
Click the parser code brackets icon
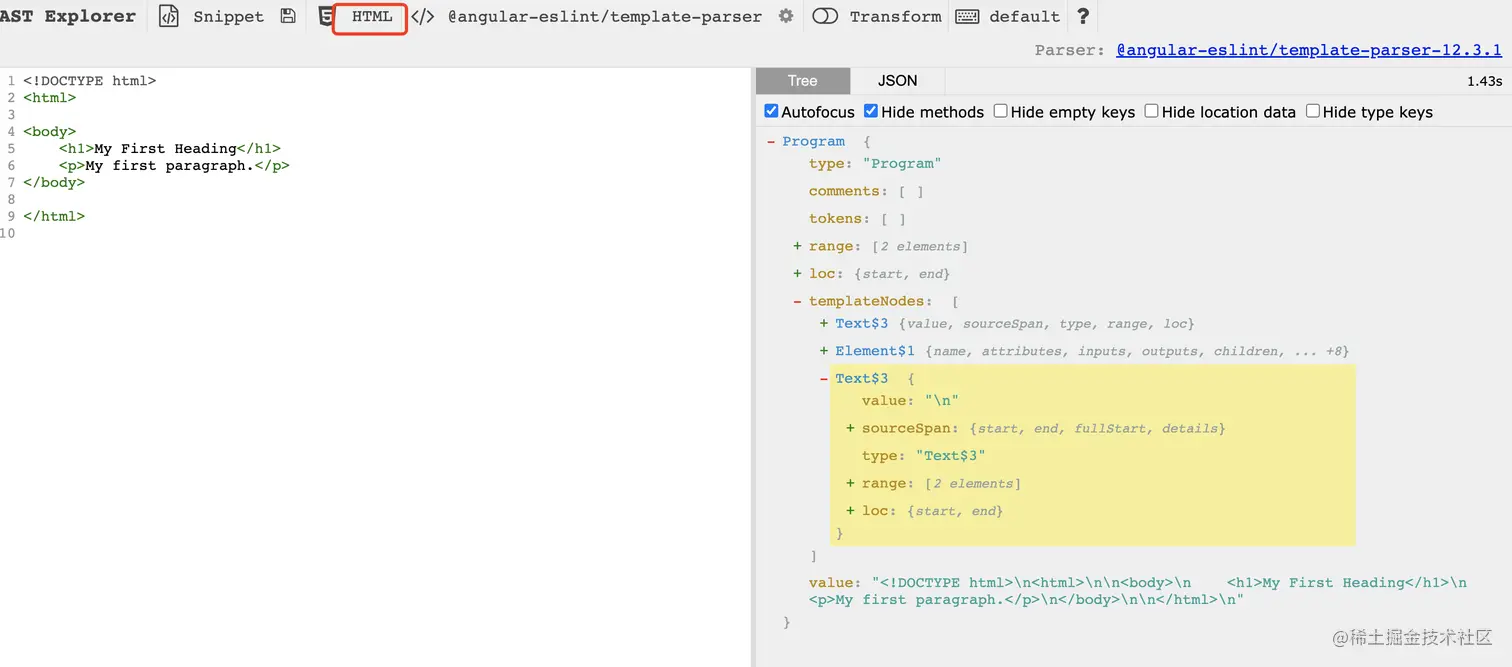pos(423,16)
